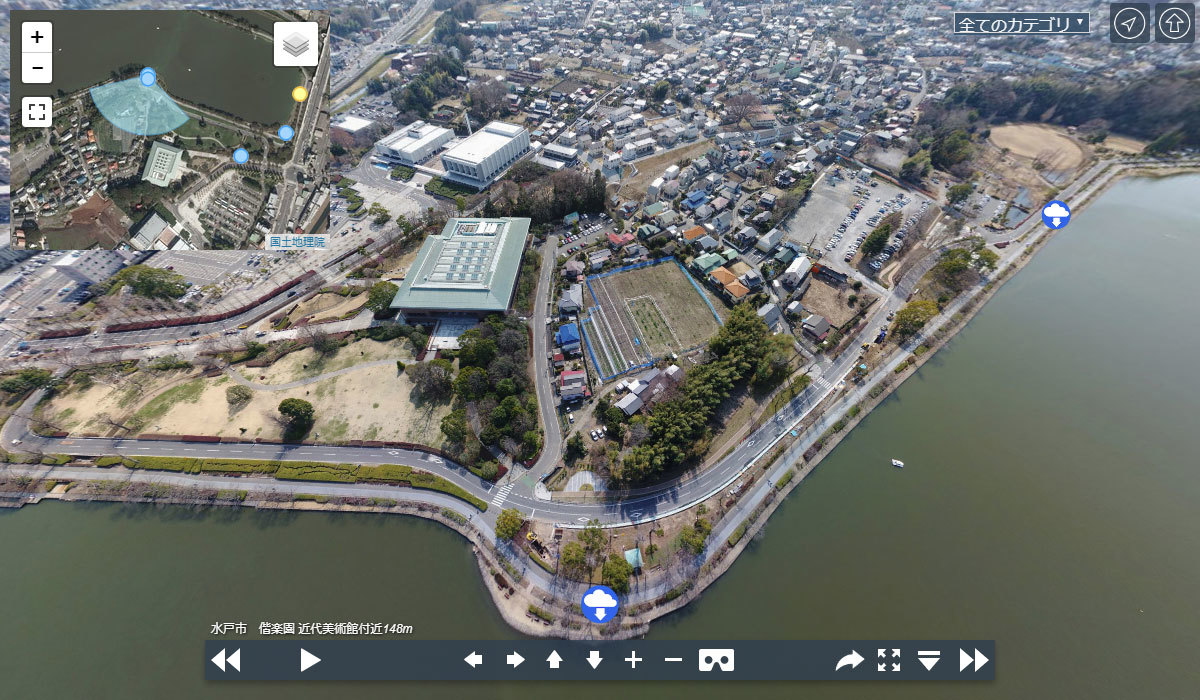Open the mini-map layers selector
The width and height of the screenshot is (1200, 700).
tap(296, 44)
